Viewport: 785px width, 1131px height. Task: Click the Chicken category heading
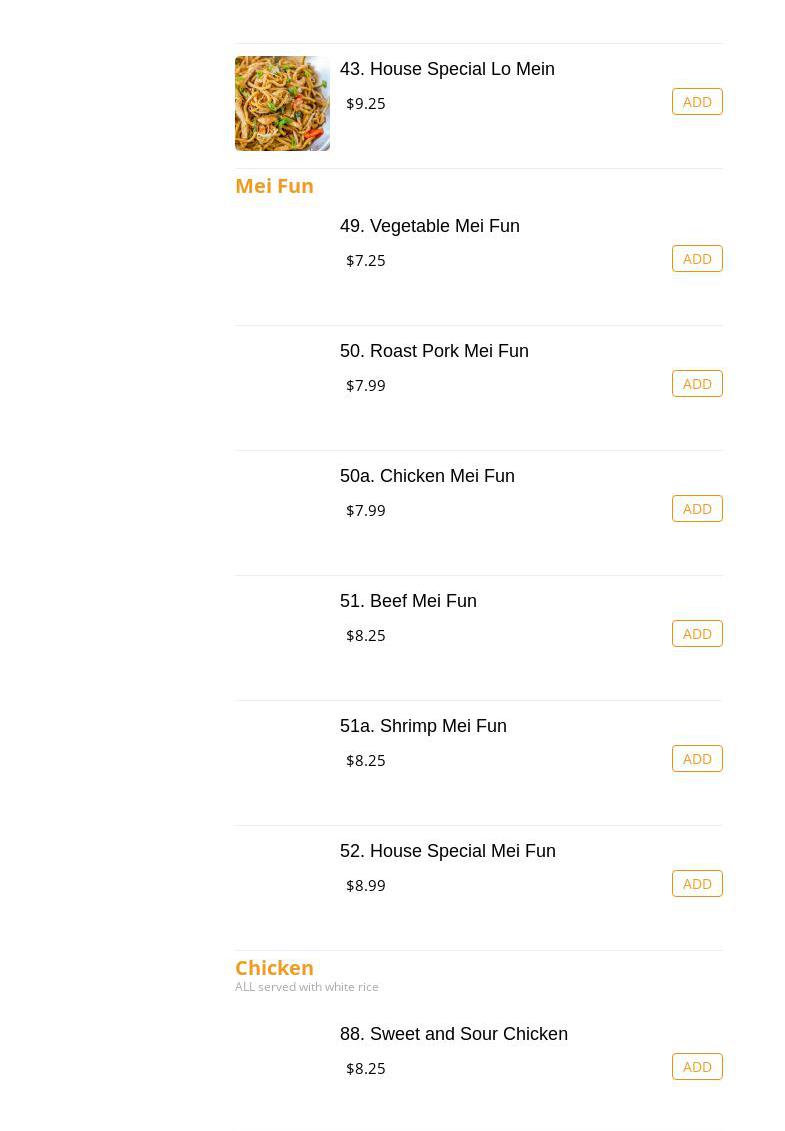[x=274, y=968]
